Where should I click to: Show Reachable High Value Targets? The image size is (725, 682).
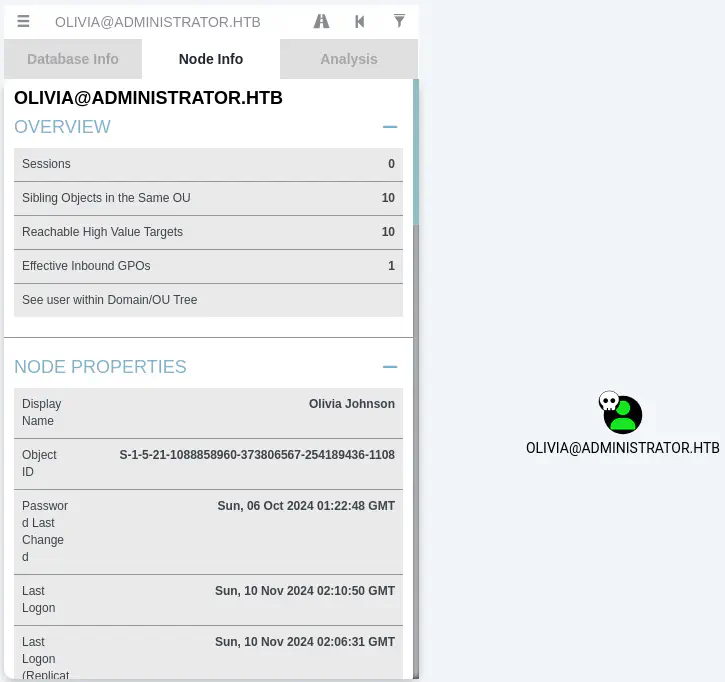(x=208, y=232)
